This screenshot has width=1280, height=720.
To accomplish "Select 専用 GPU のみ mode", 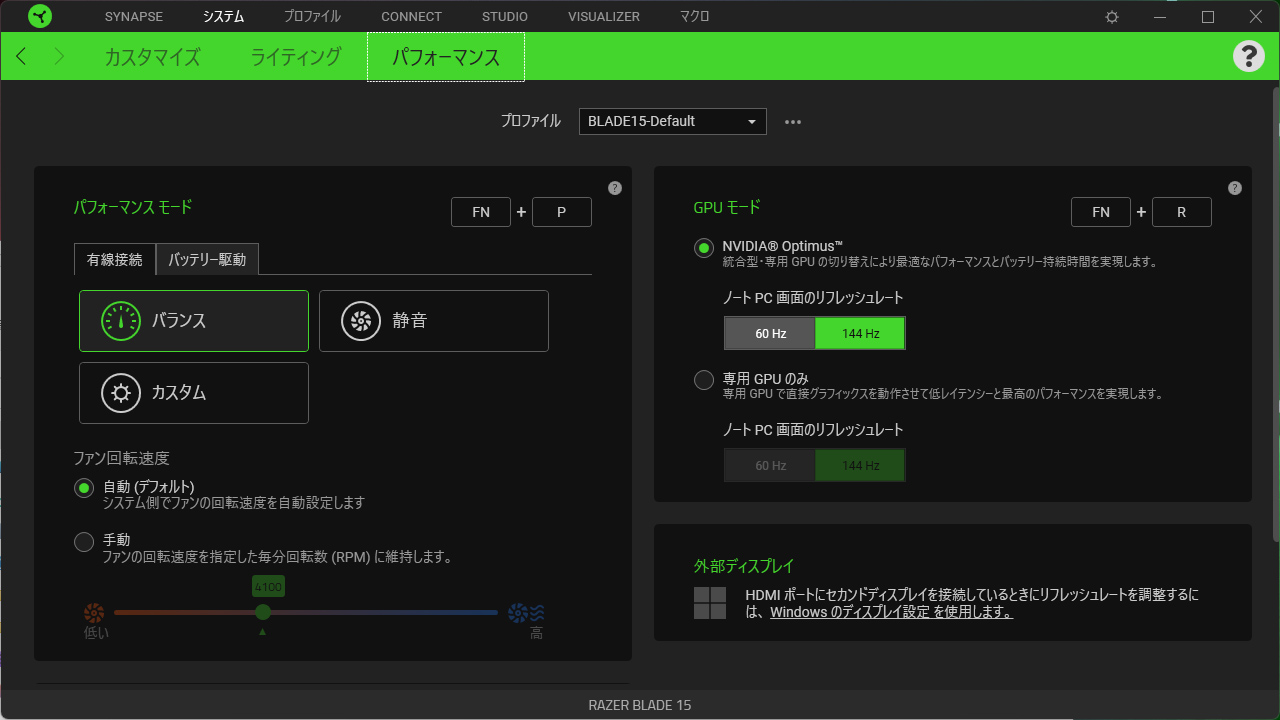I will click(x=704, y=380).
